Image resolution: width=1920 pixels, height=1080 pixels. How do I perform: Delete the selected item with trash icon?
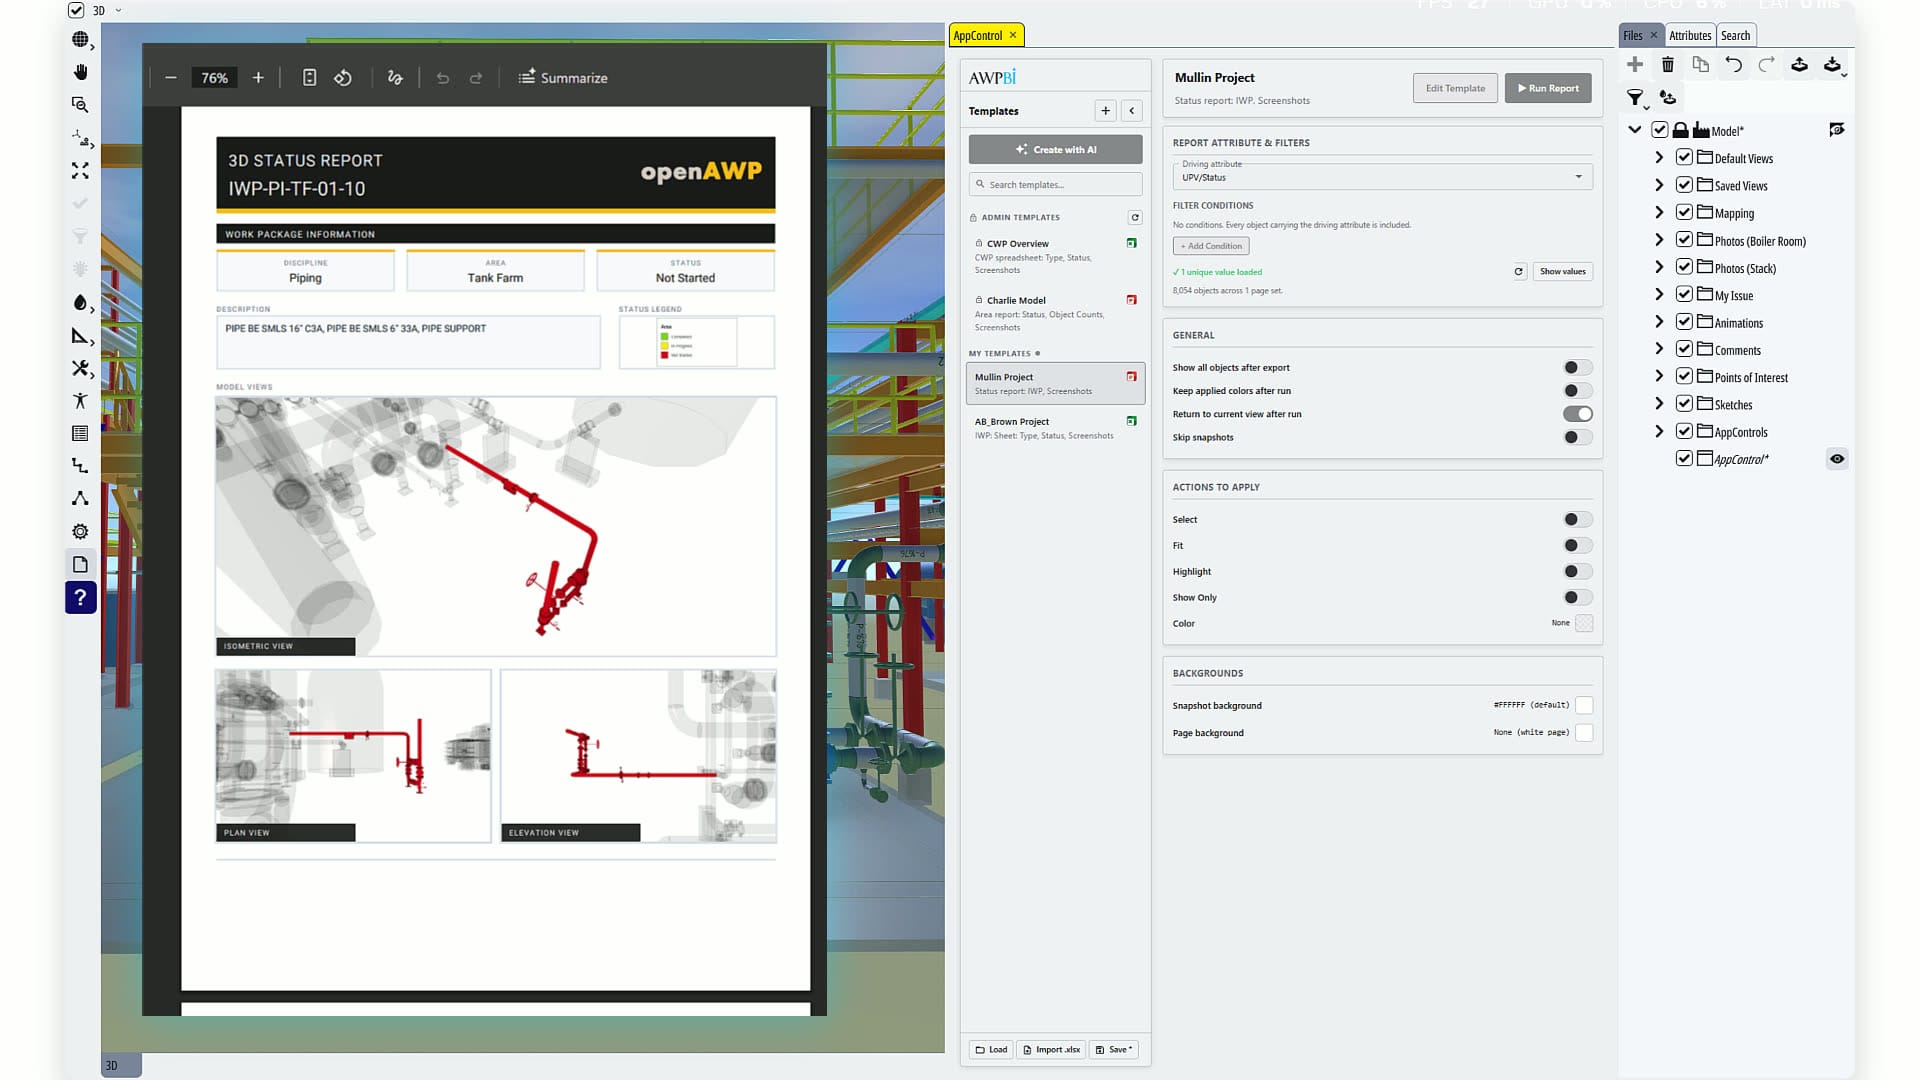(x=1668, y=64)
